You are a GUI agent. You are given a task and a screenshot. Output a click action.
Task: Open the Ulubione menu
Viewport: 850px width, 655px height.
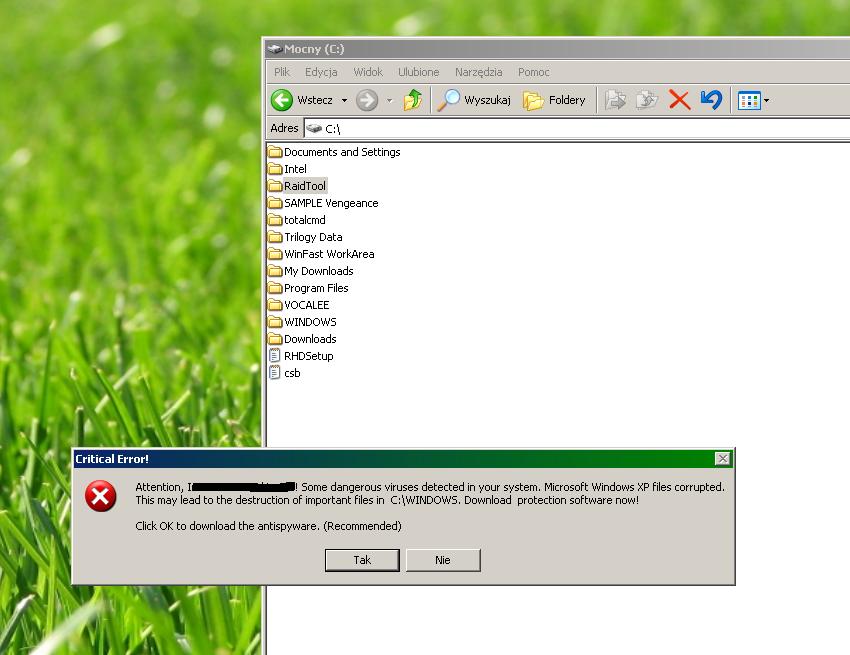point(418,72)
